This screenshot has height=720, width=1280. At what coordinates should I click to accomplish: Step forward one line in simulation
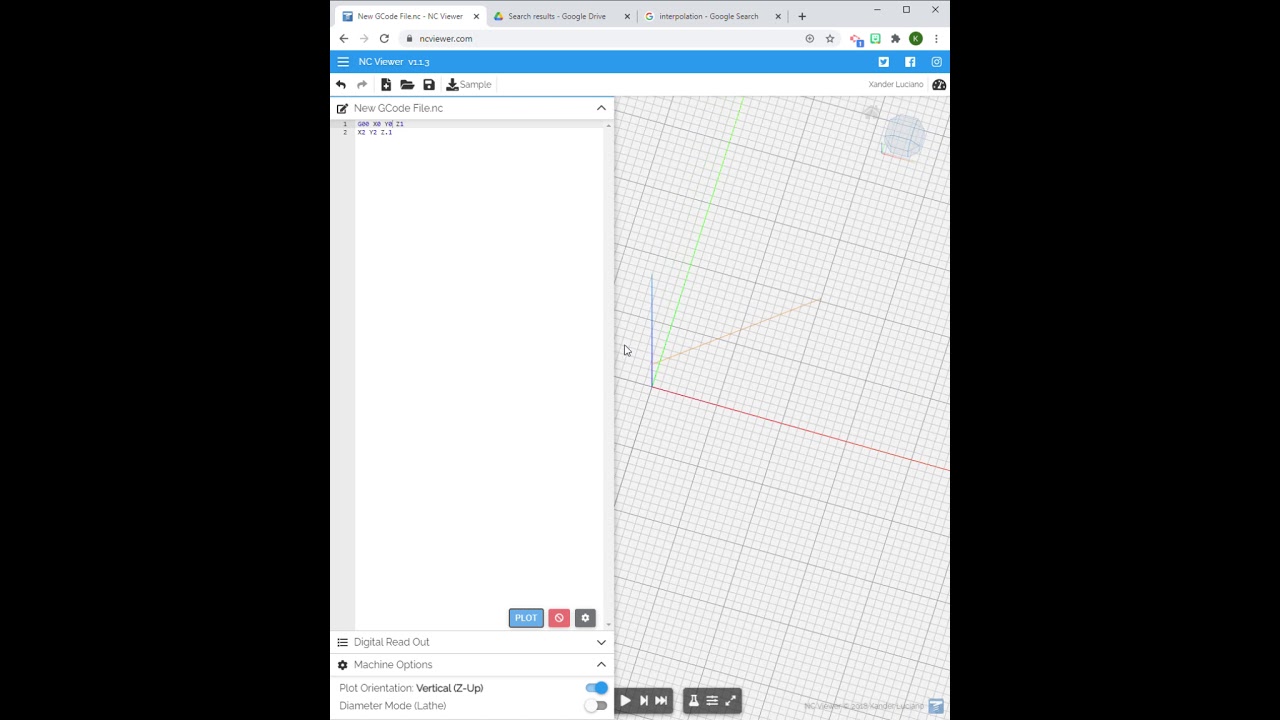point(643,701)
